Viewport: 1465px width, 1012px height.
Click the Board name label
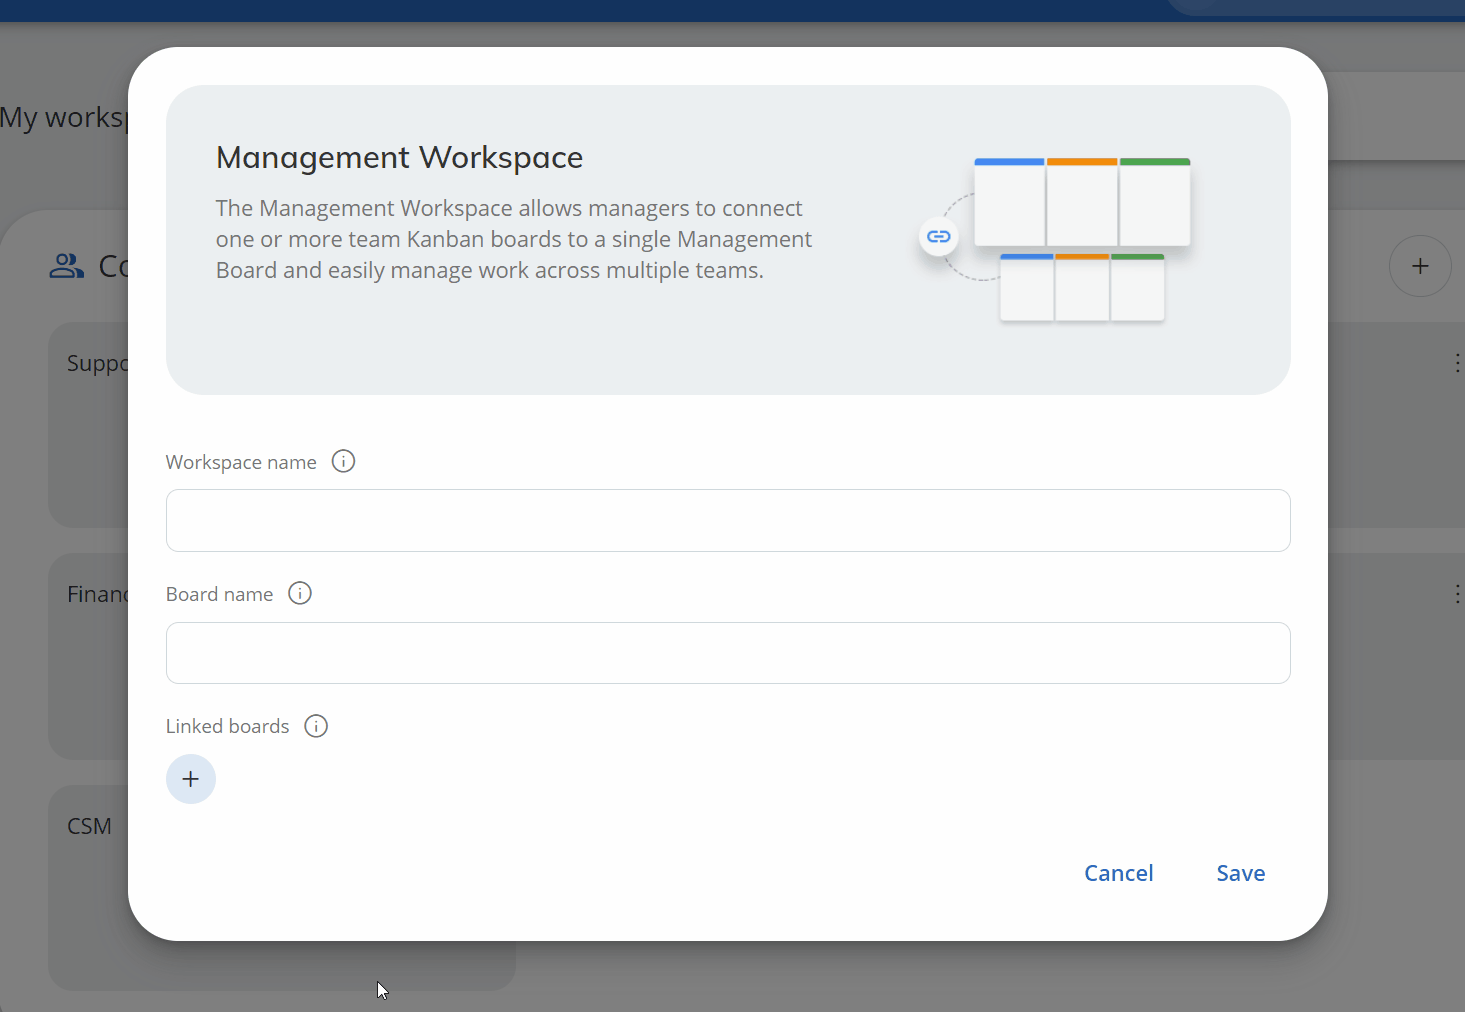point(219,594)
